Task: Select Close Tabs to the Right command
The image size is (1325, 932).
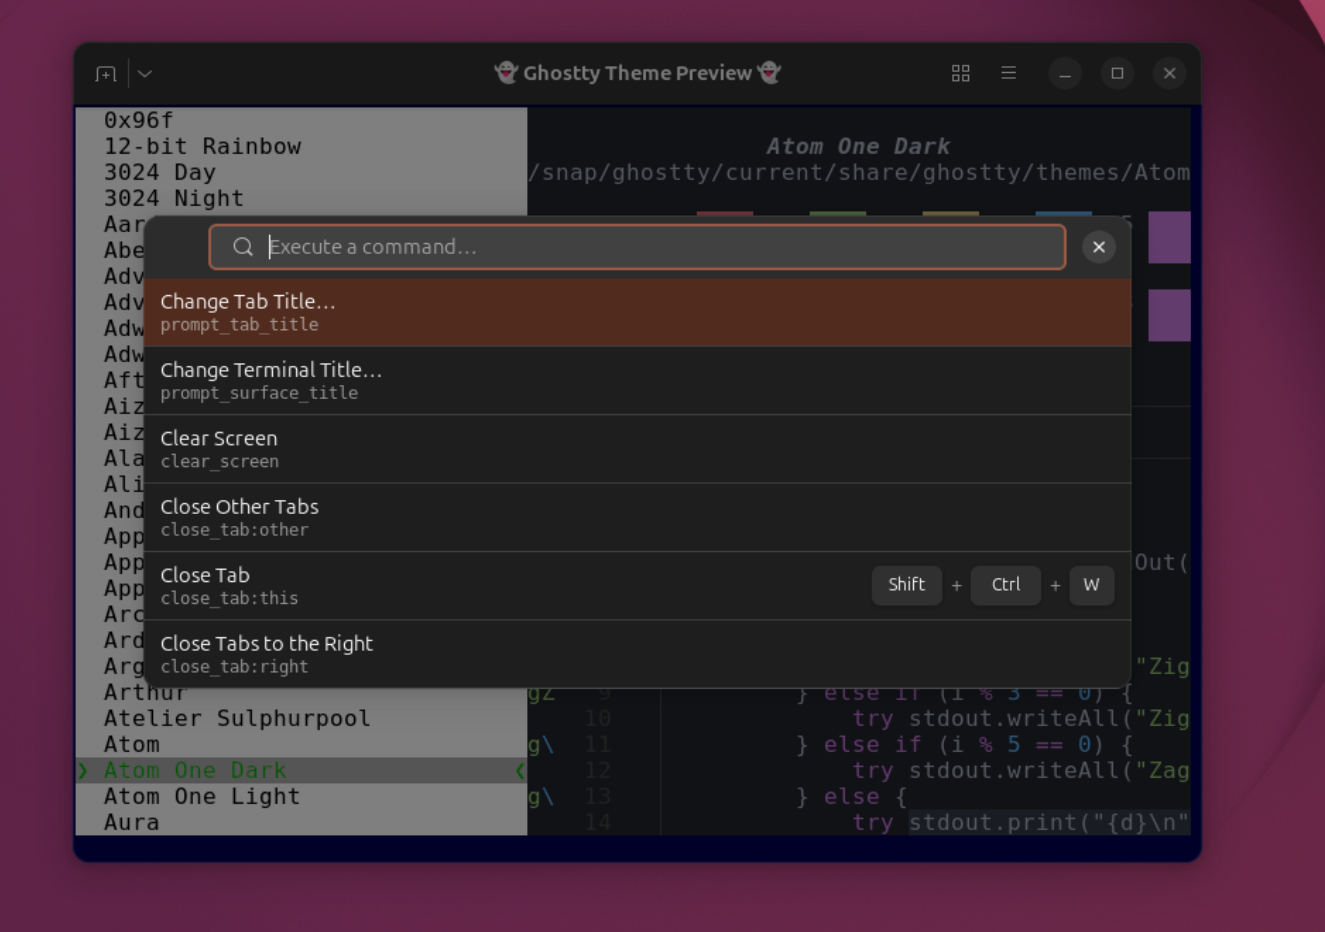Action: pyautogui.click(x=637, y=654)
